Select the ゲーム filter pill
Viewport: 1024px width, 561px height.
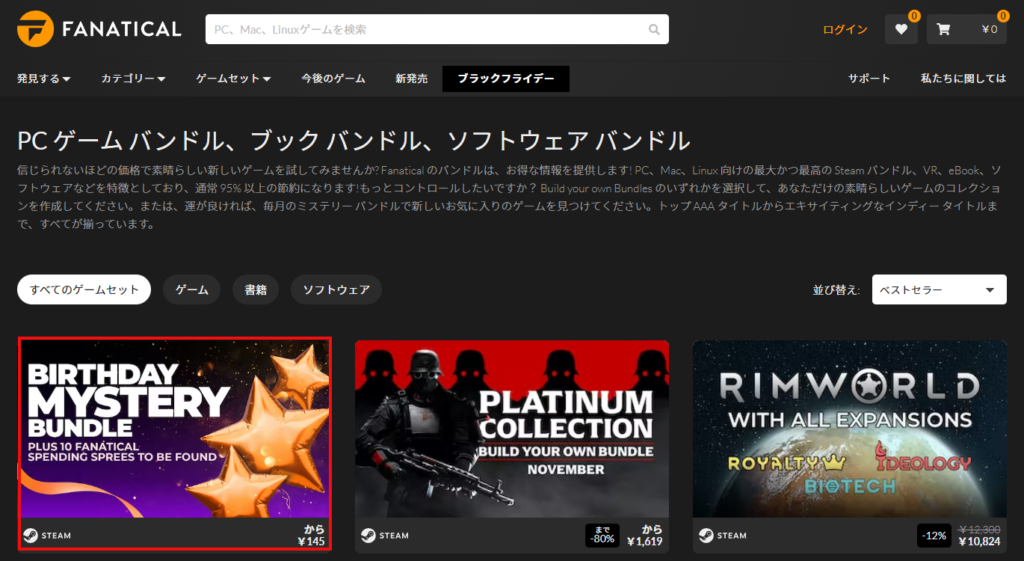[x=192, y=290]
